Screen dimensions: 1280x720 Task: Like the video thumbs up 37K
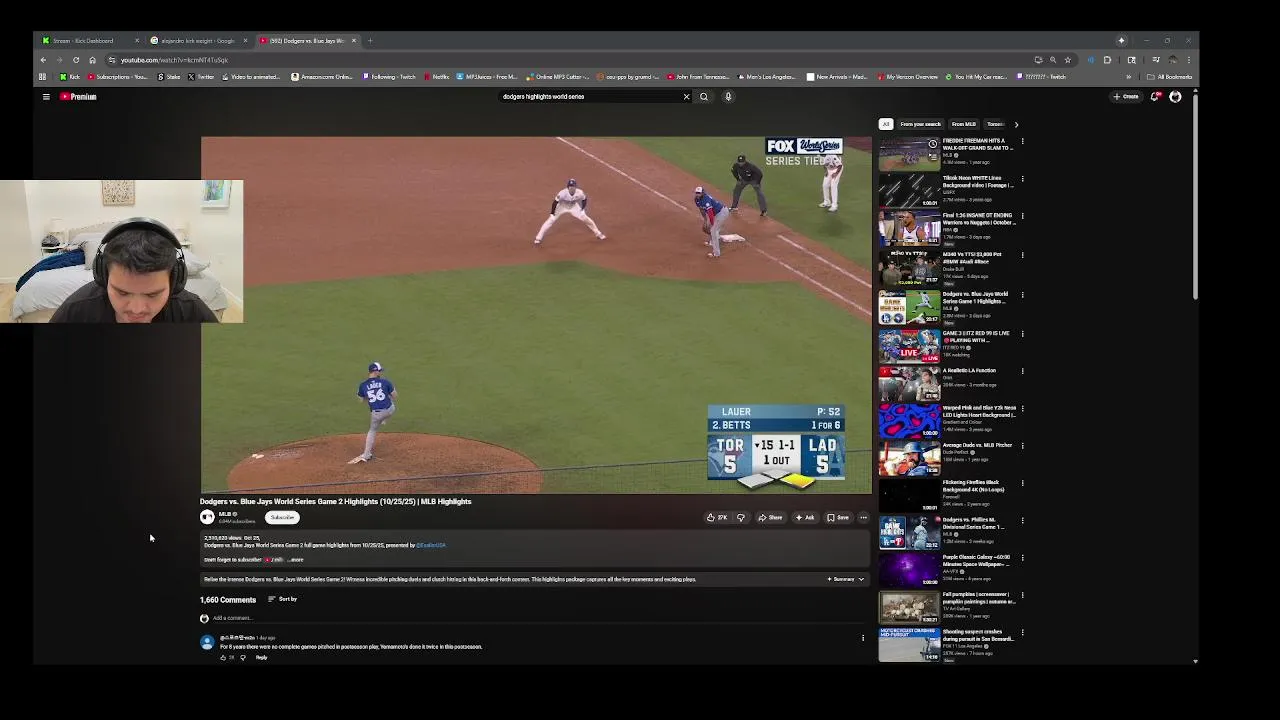click(x=716, y=518)
